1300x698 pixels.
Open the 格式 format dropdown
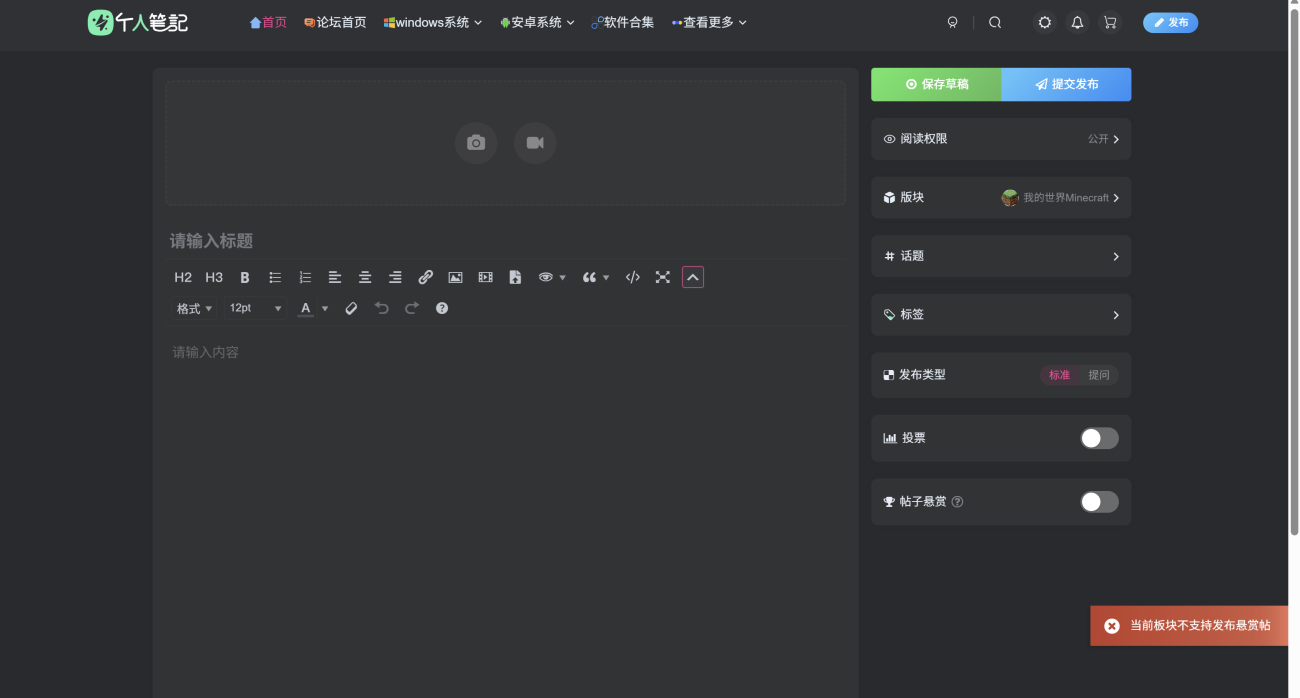click(194, 309)
